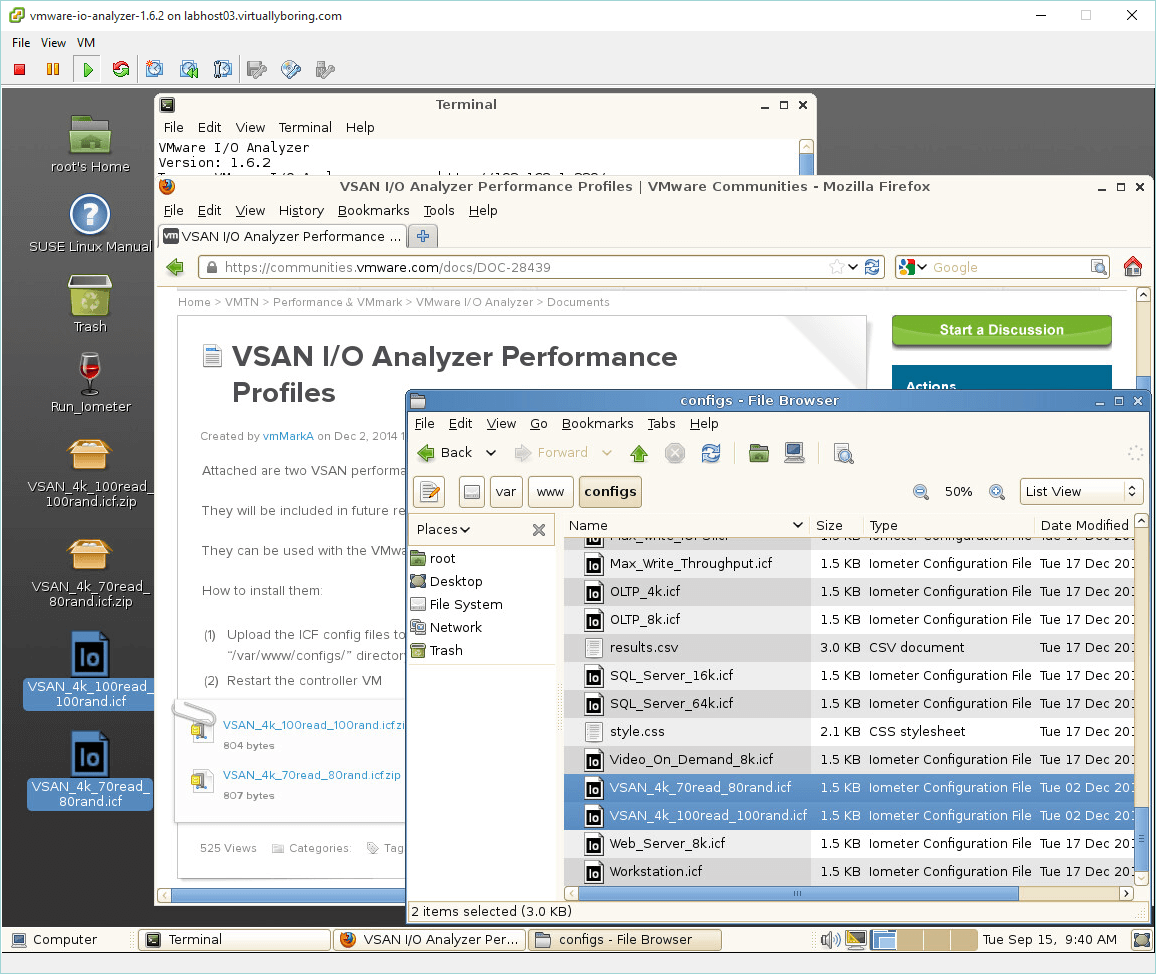Open the List View mode dropdown

[1082, 491]
